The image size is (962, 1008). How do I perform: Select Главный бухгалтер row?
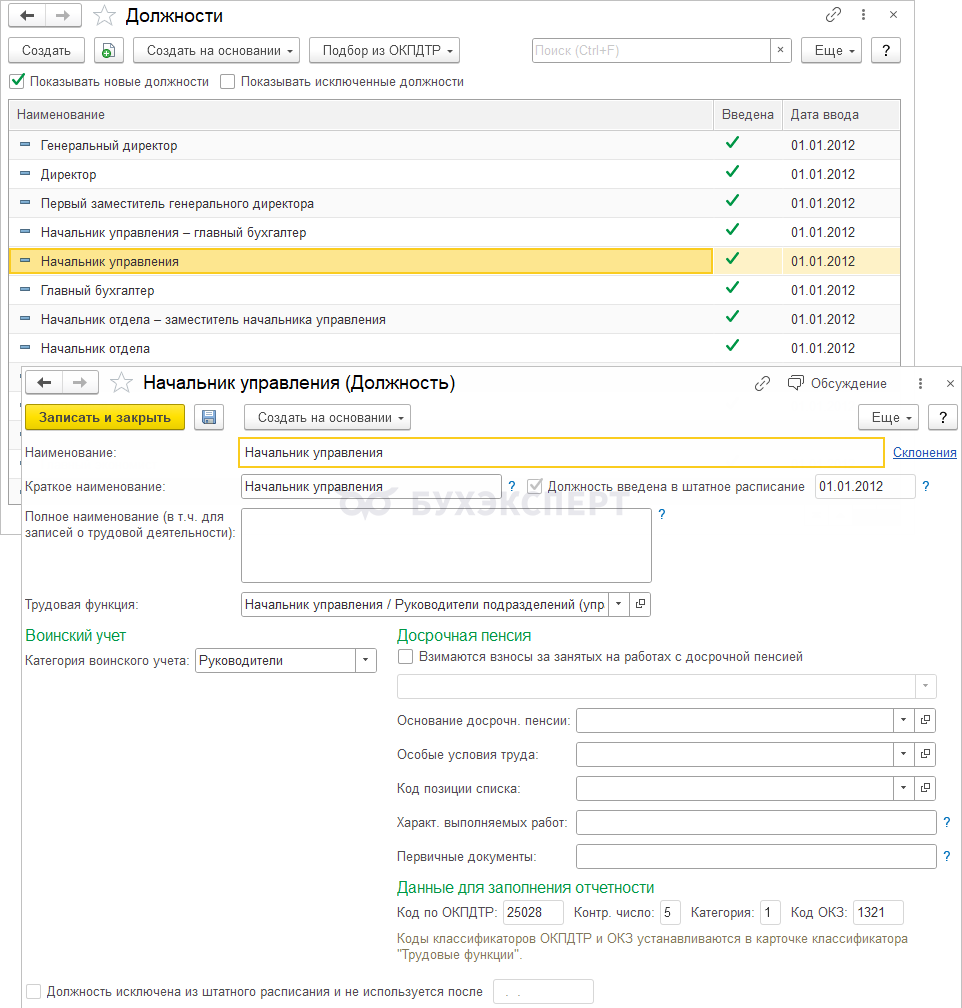coord(454,290)
